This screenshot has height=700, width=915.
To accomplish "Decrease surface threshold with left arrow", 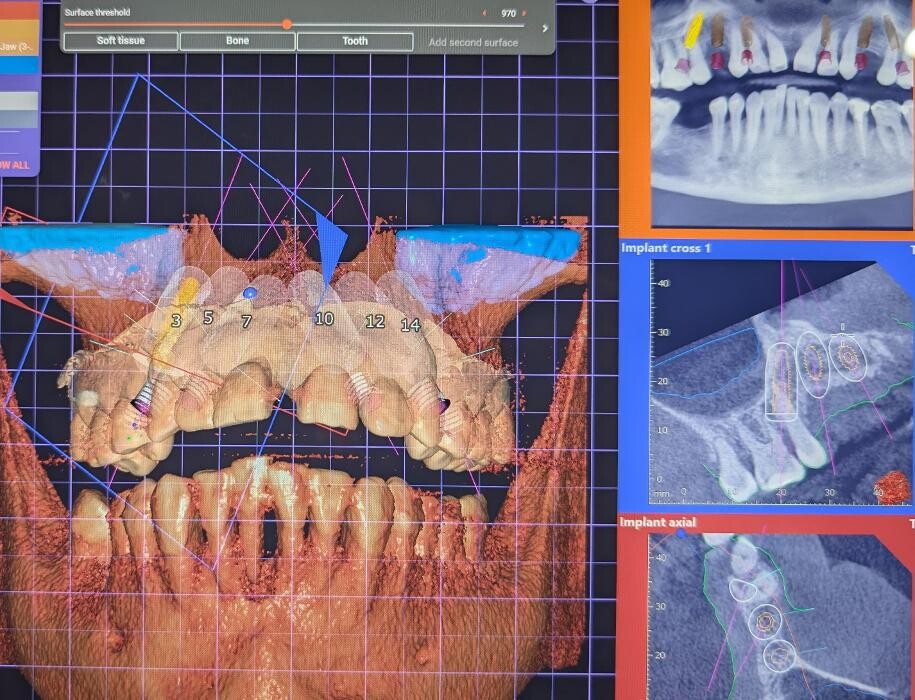I will click(485, 14).
